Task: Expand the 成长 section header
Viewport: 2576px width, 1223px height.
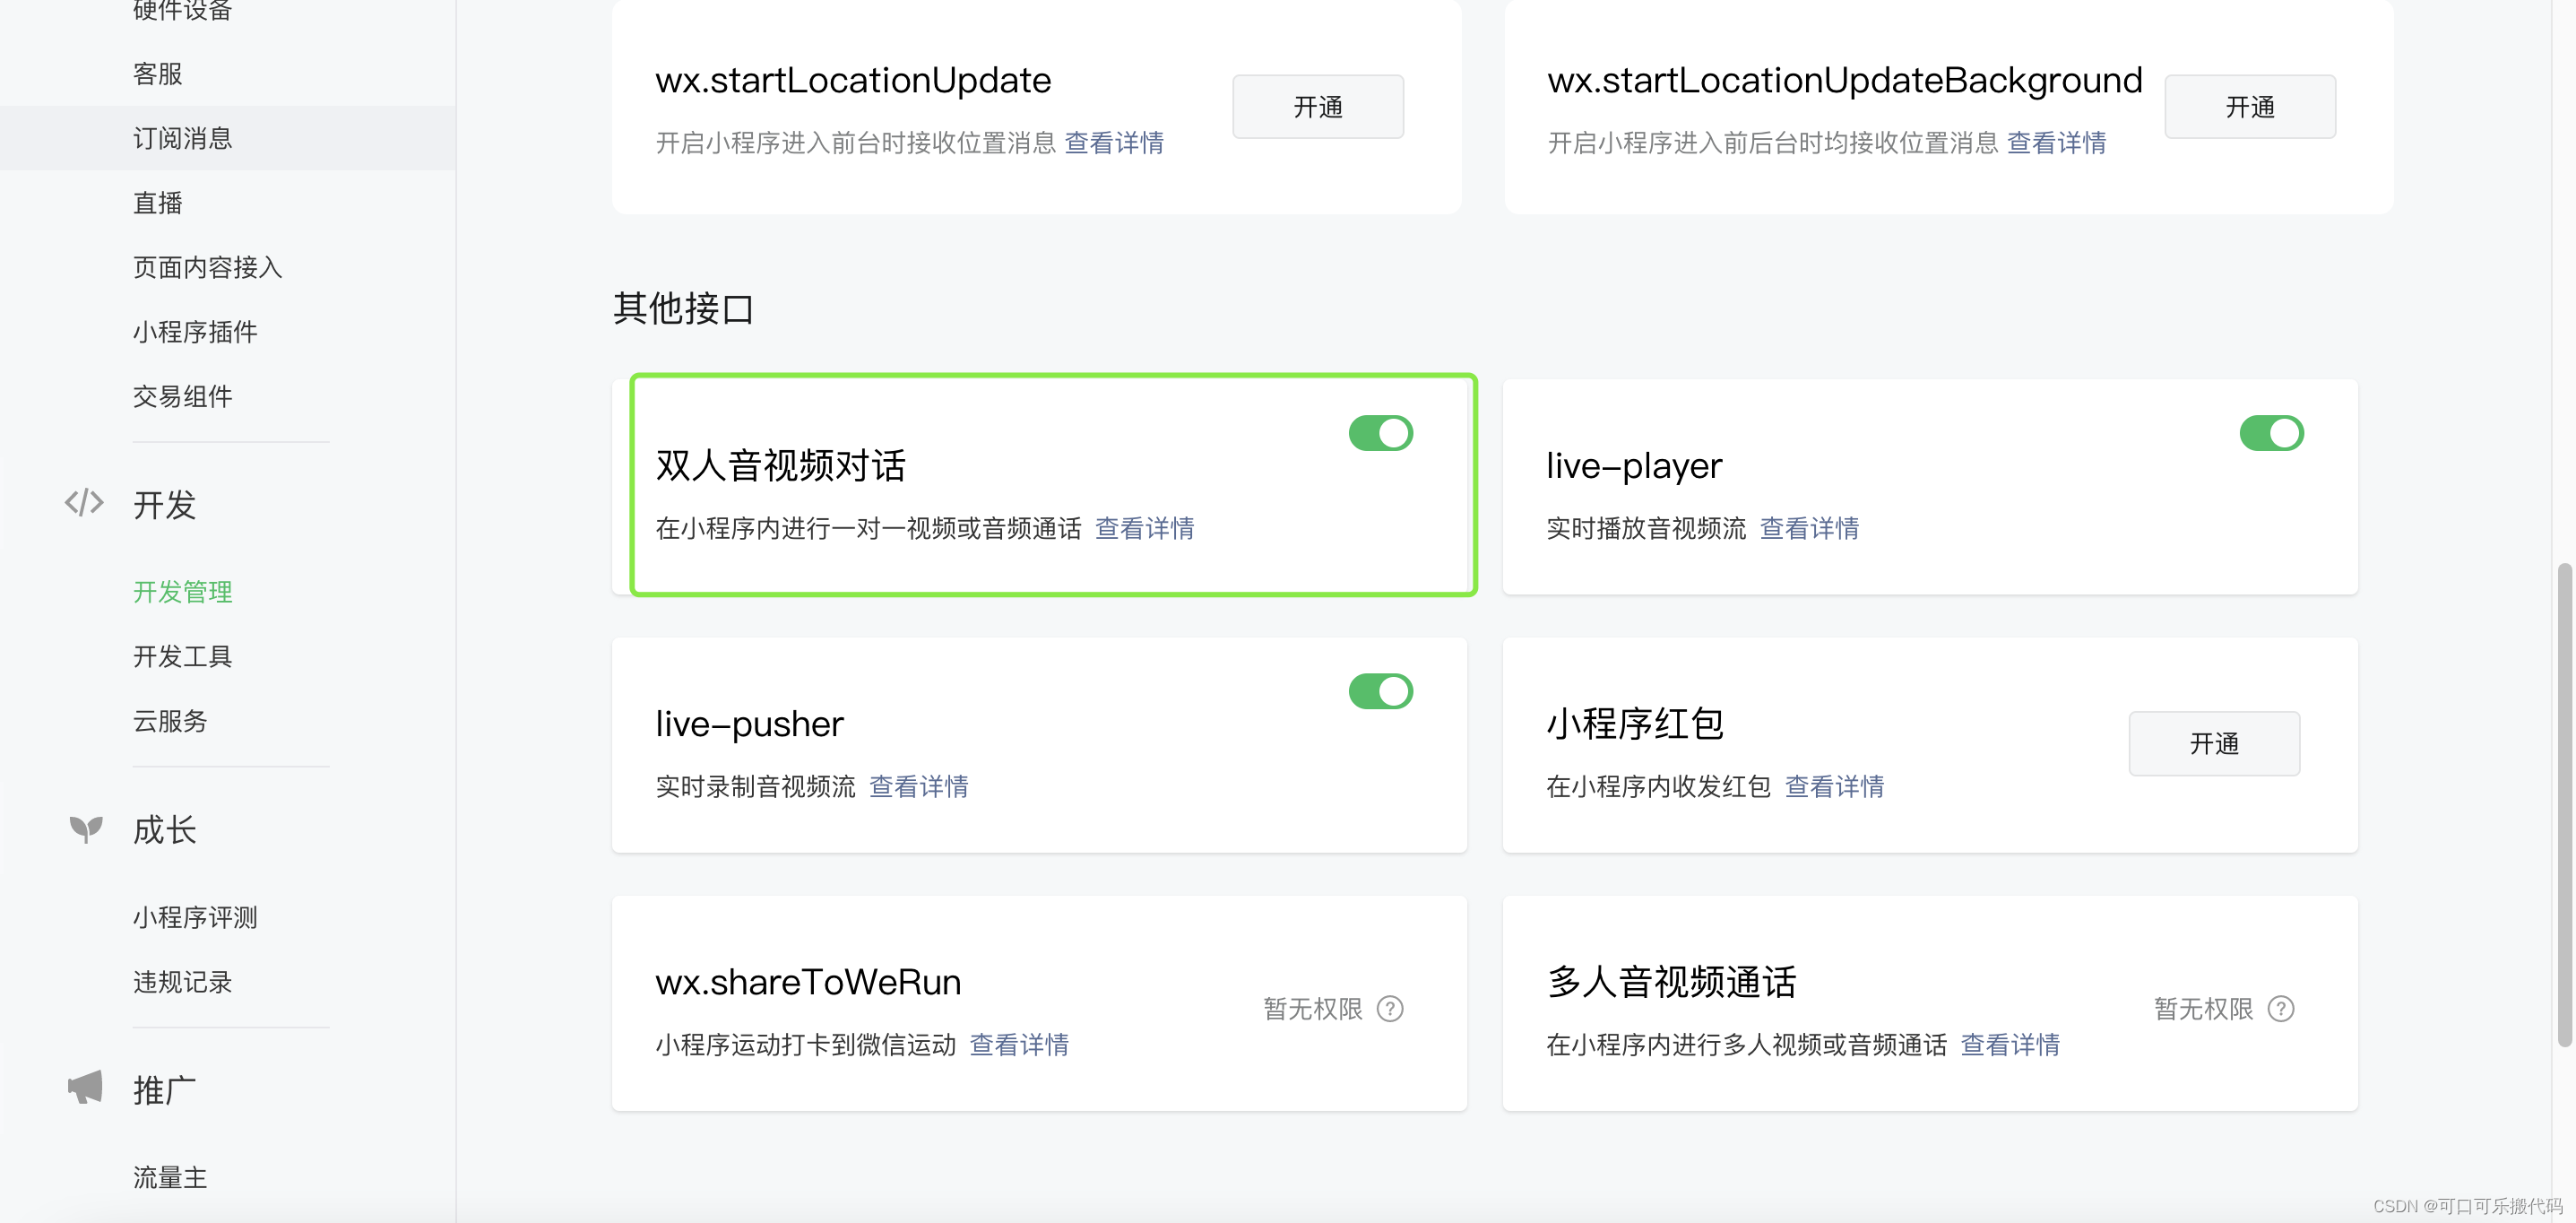Action: [165, 830]
